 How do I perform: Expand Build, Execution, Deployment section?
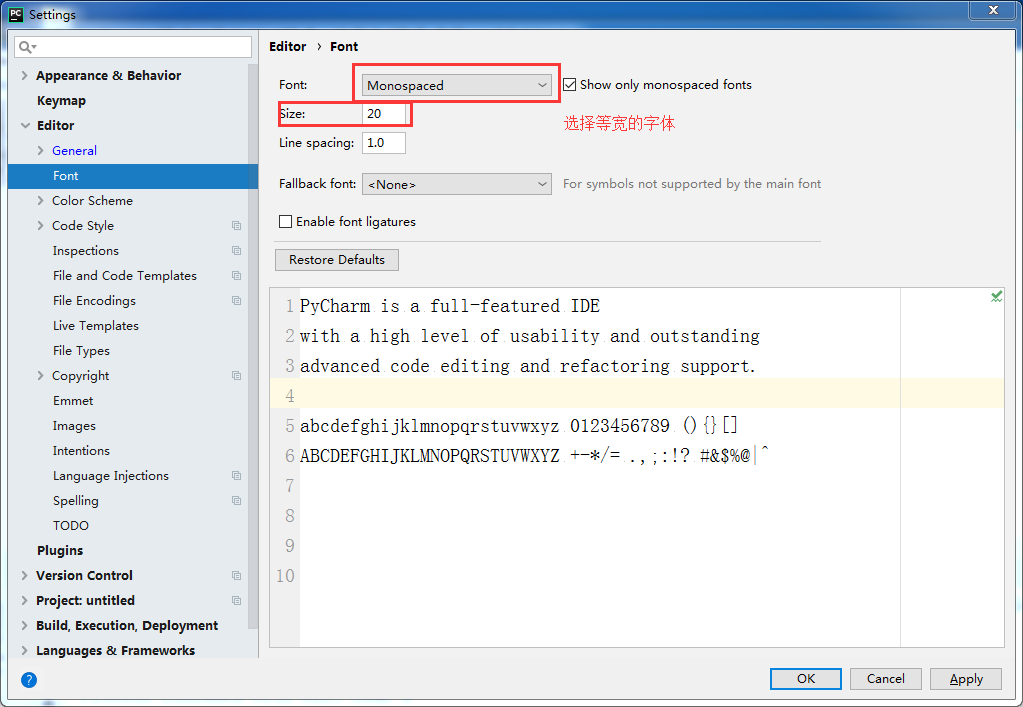click(x=24, y=625)
